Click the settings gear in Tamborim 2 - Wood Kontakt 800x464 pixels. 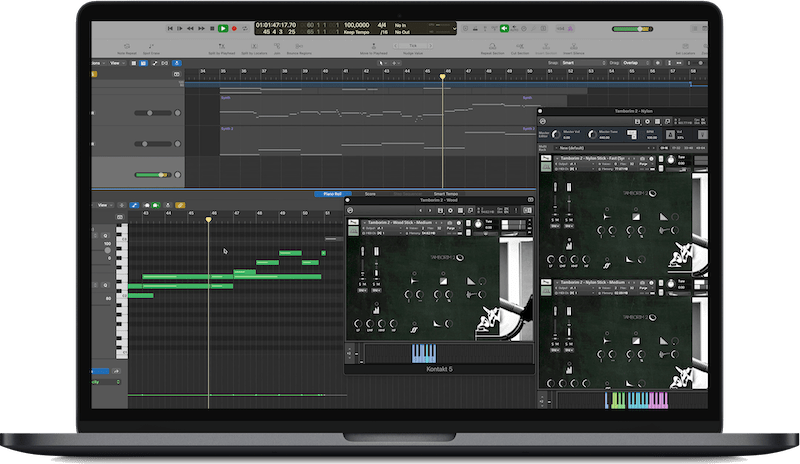451,210
